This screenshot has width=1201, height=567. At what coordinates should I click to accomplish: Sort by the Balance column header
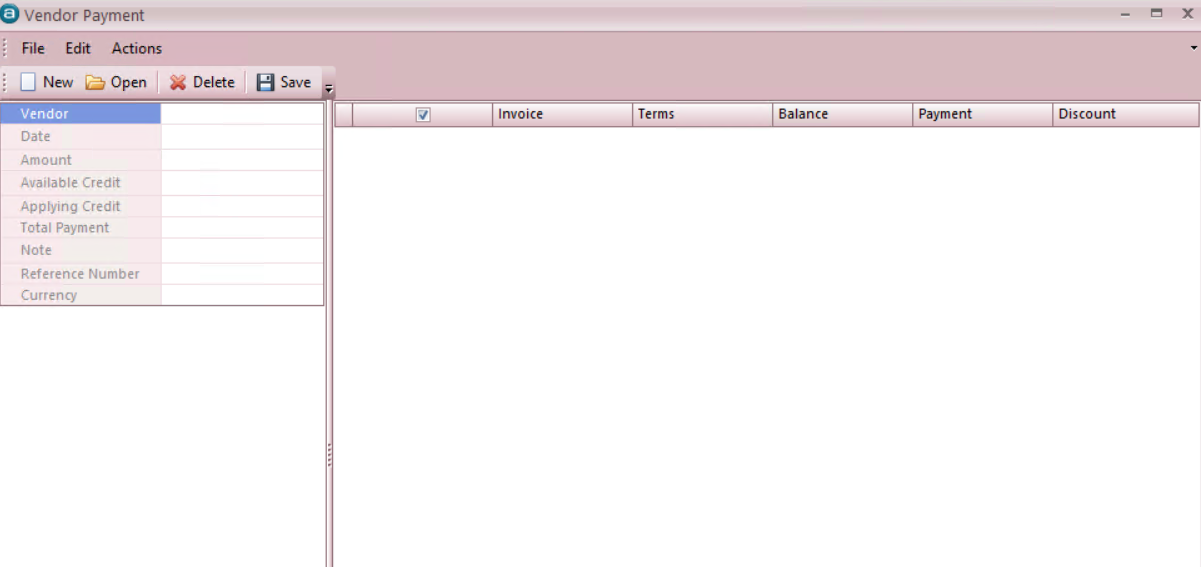click(x=842, y=114)
